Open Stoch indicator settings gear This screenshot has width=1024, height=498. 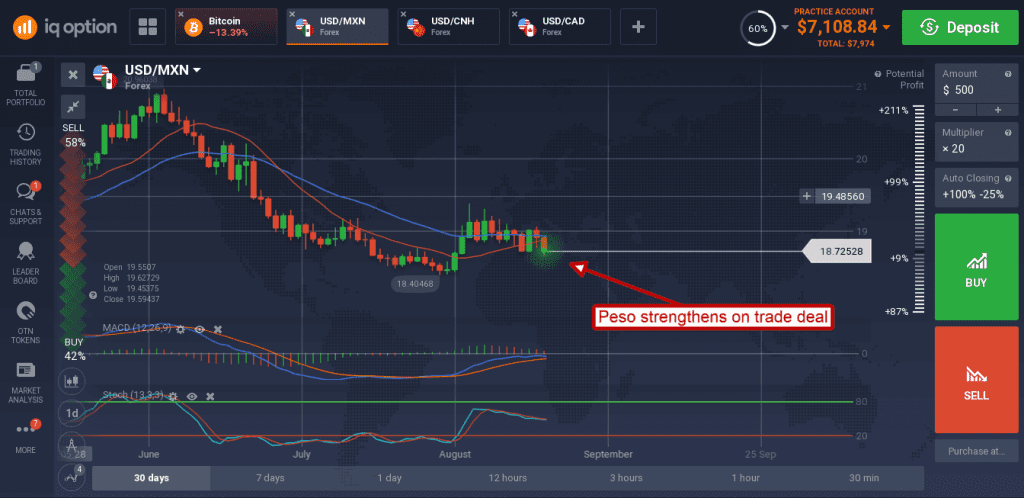coord(173,396)
